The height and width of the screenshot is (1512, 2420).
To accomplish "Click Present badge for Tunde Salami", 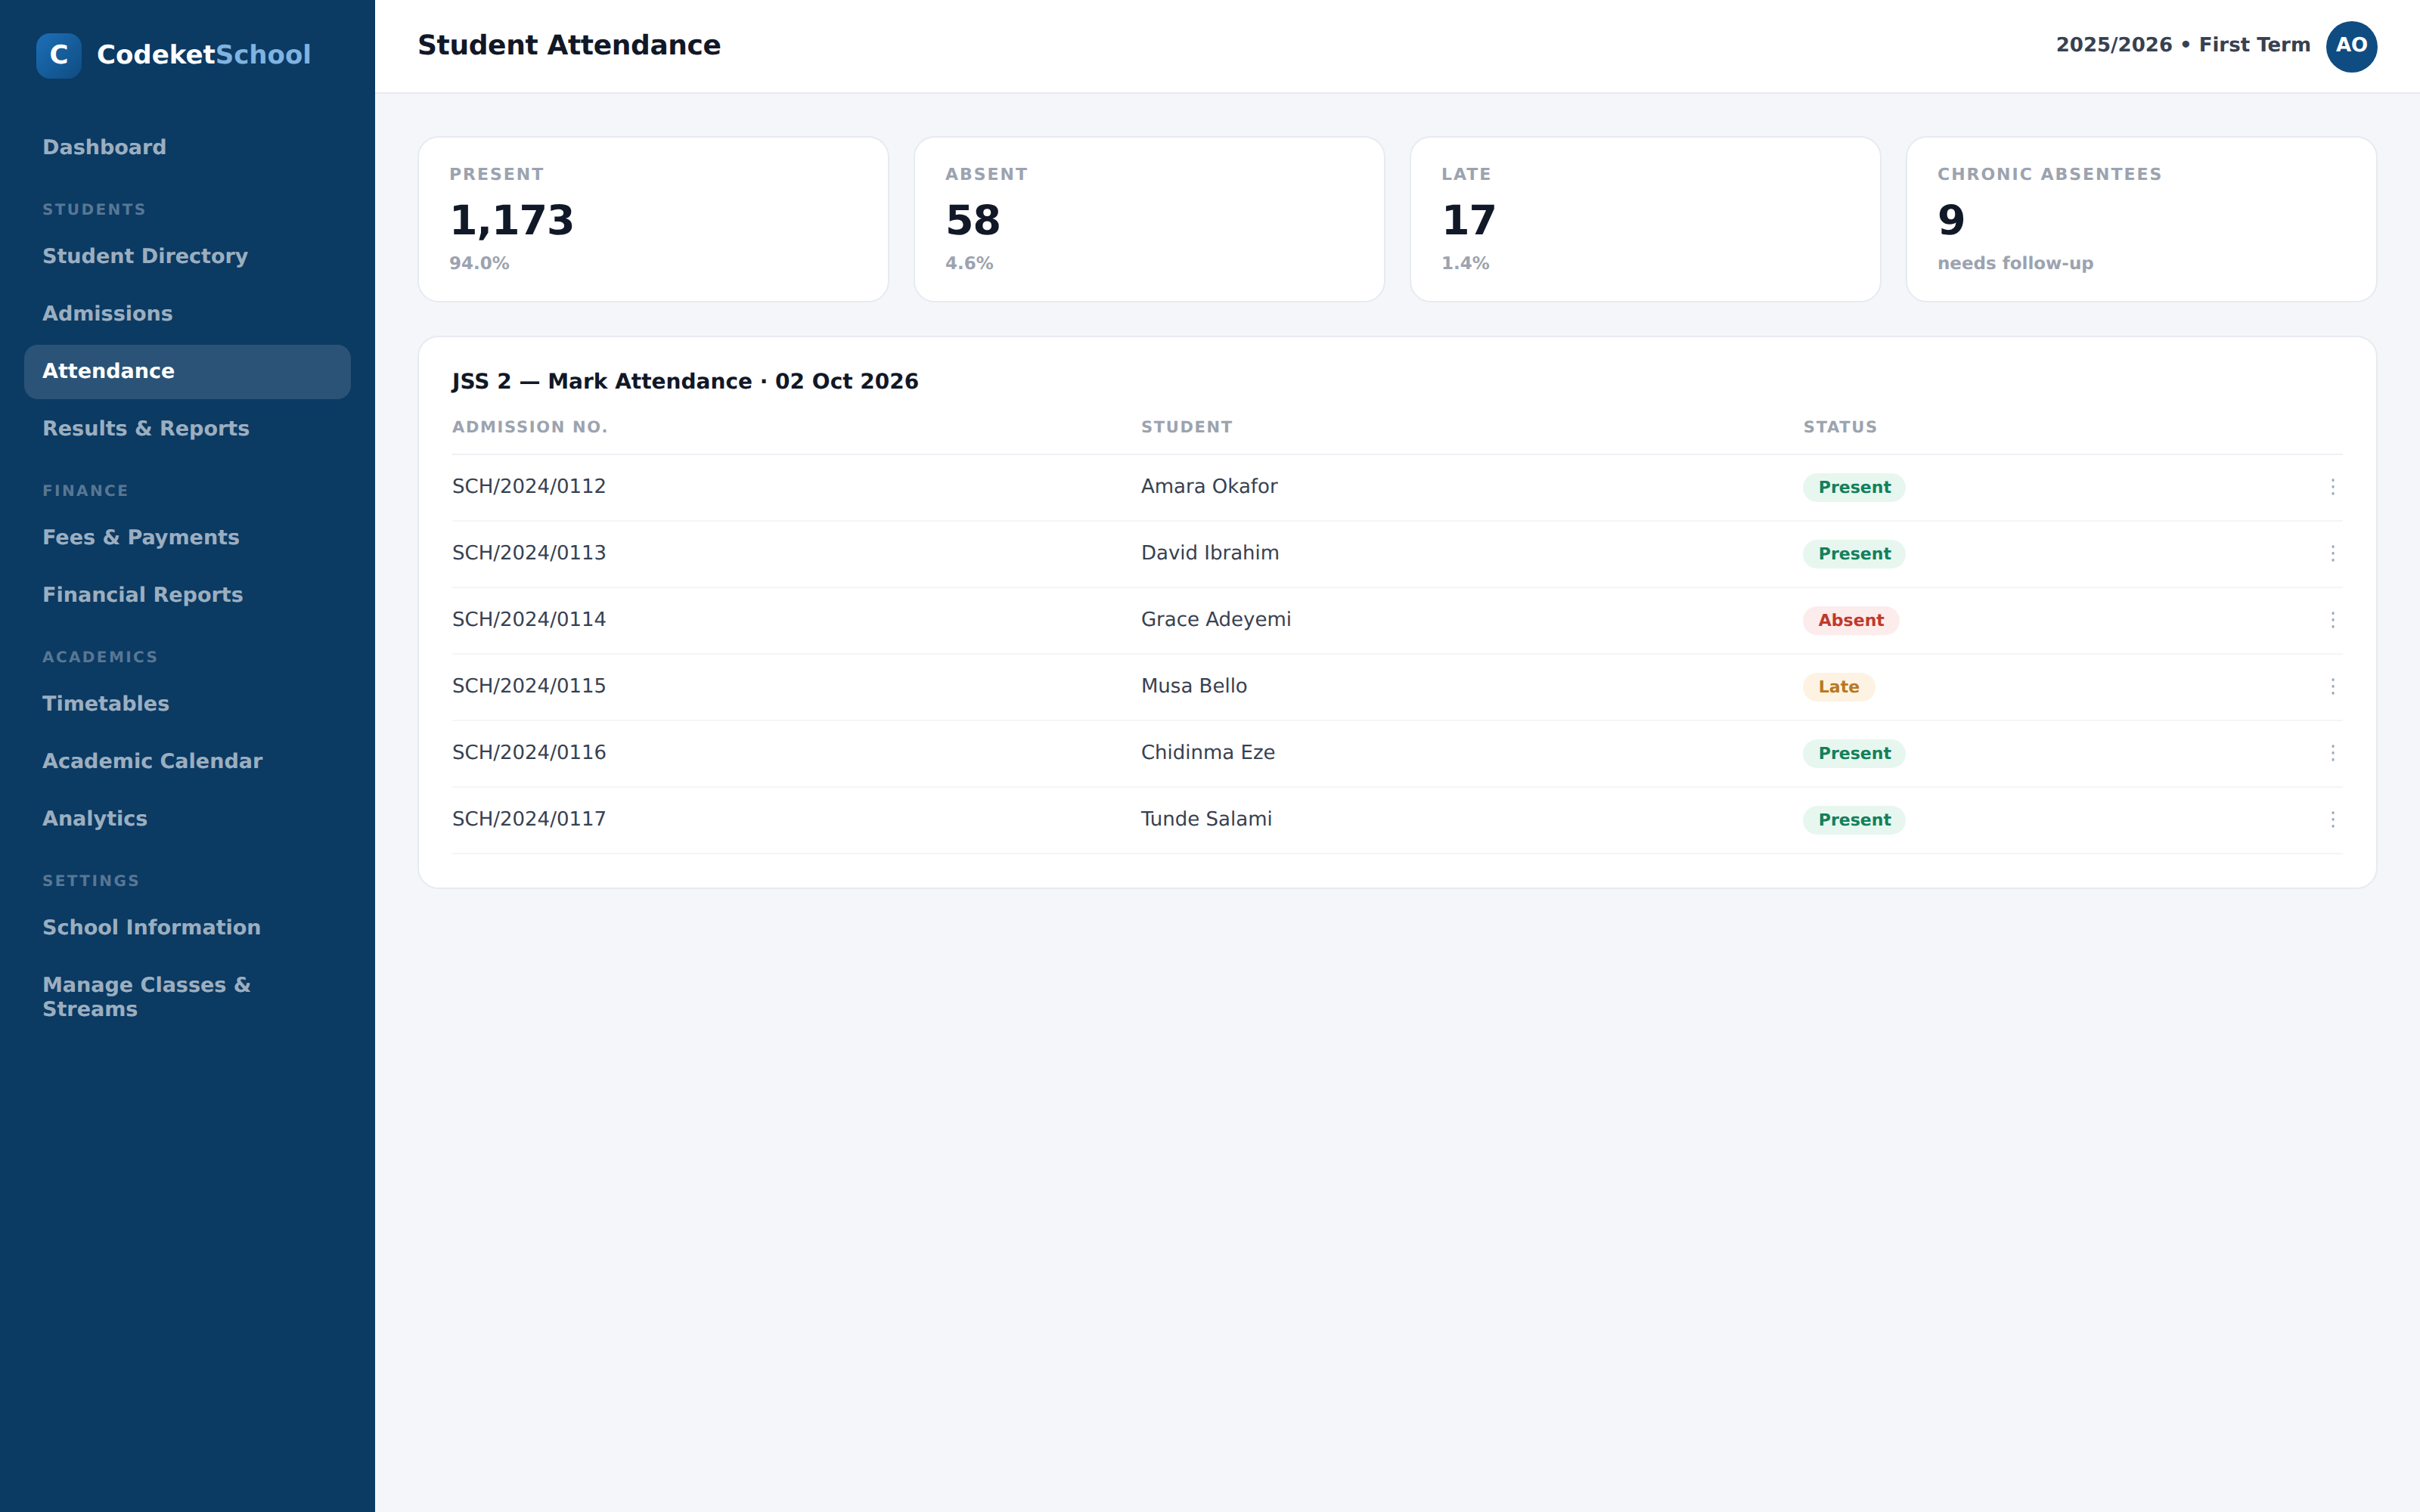I will (x=1854, y=820).
